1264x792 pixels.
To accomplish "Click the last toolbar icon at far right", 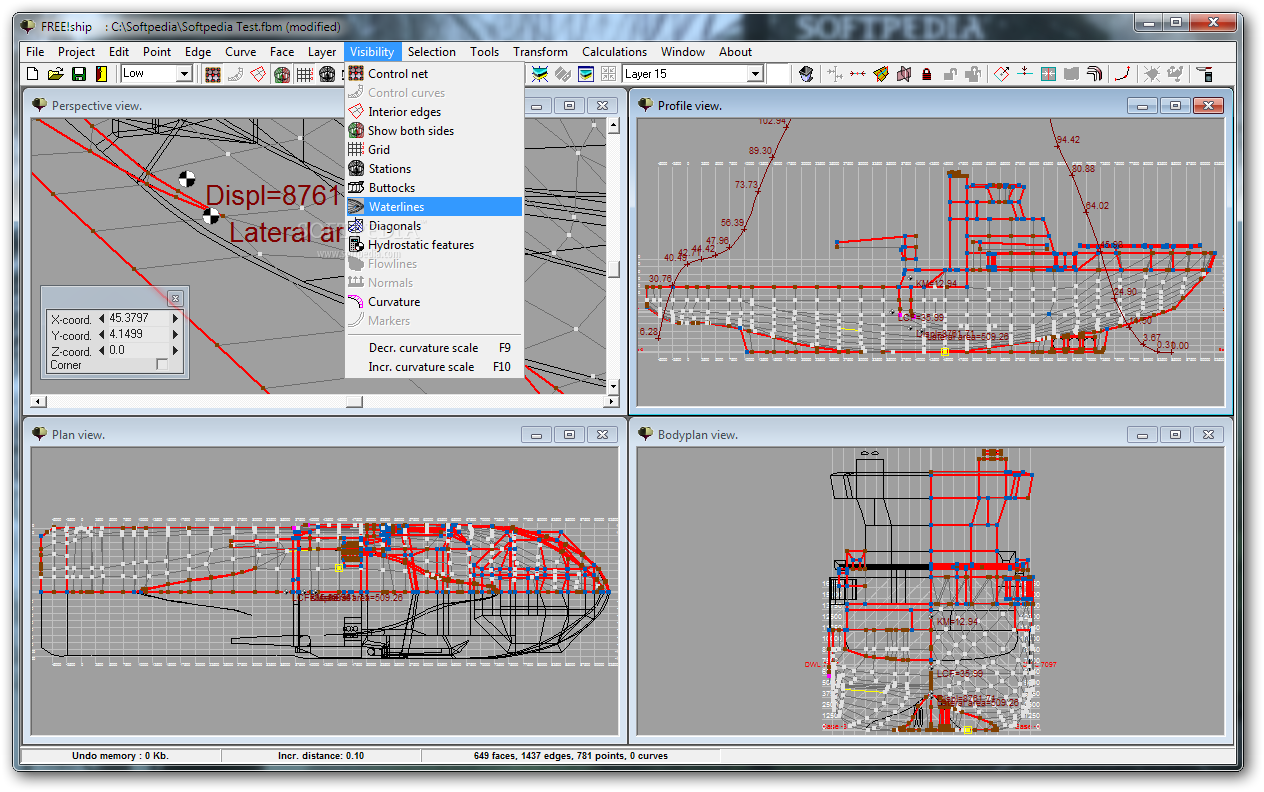I will coord(1205,74).
